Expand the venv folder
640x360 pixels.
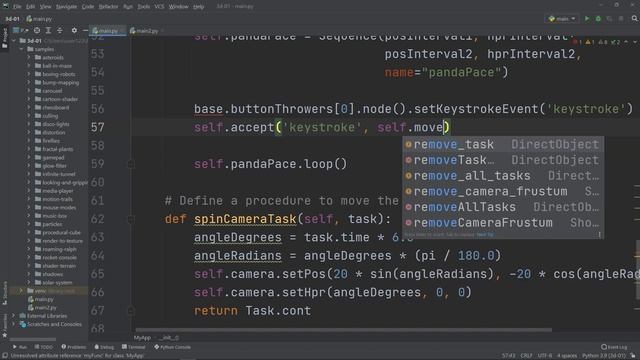pos(21,291)
